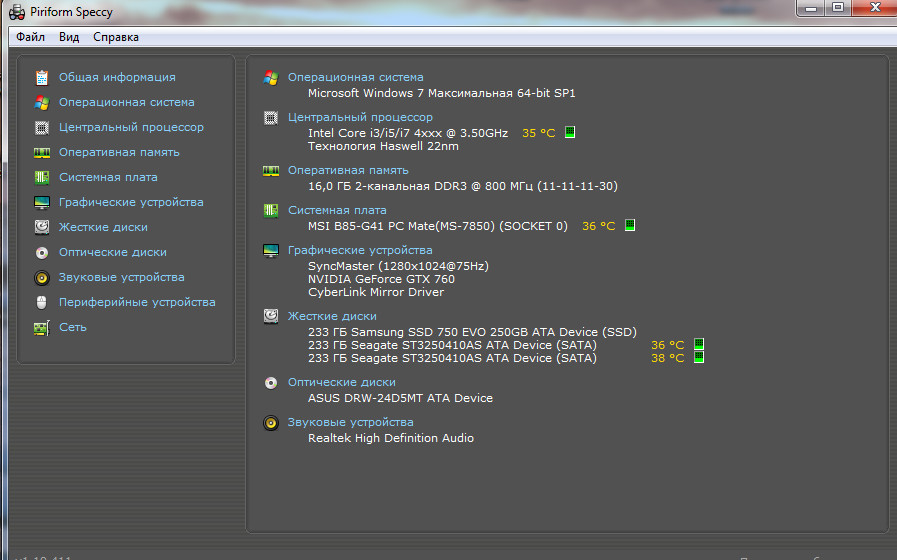Click the sidebar motherboard icon
897x560 pixels.
pos(42,177)
